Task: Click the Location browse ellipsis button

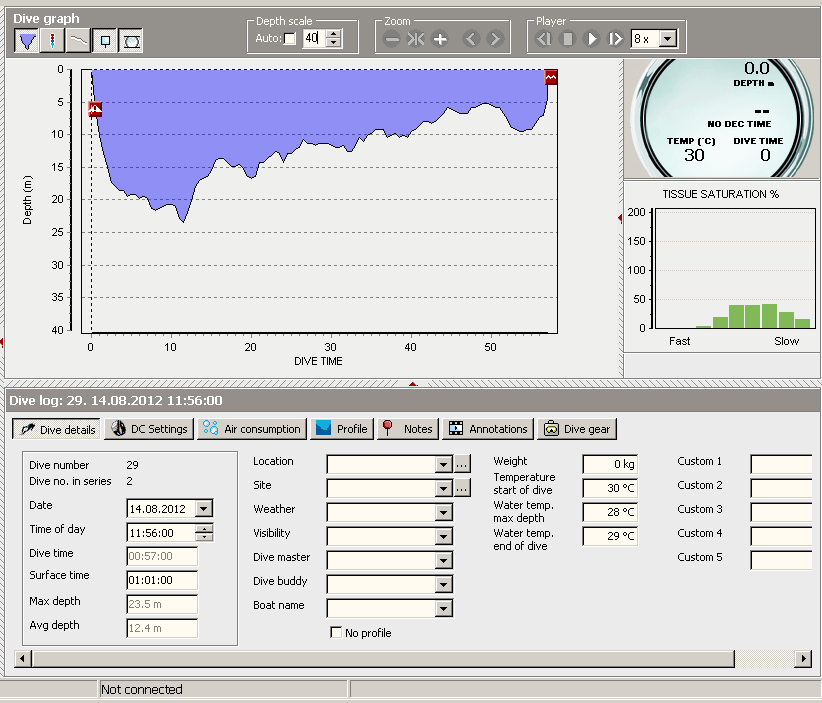Action: [462, 464]
